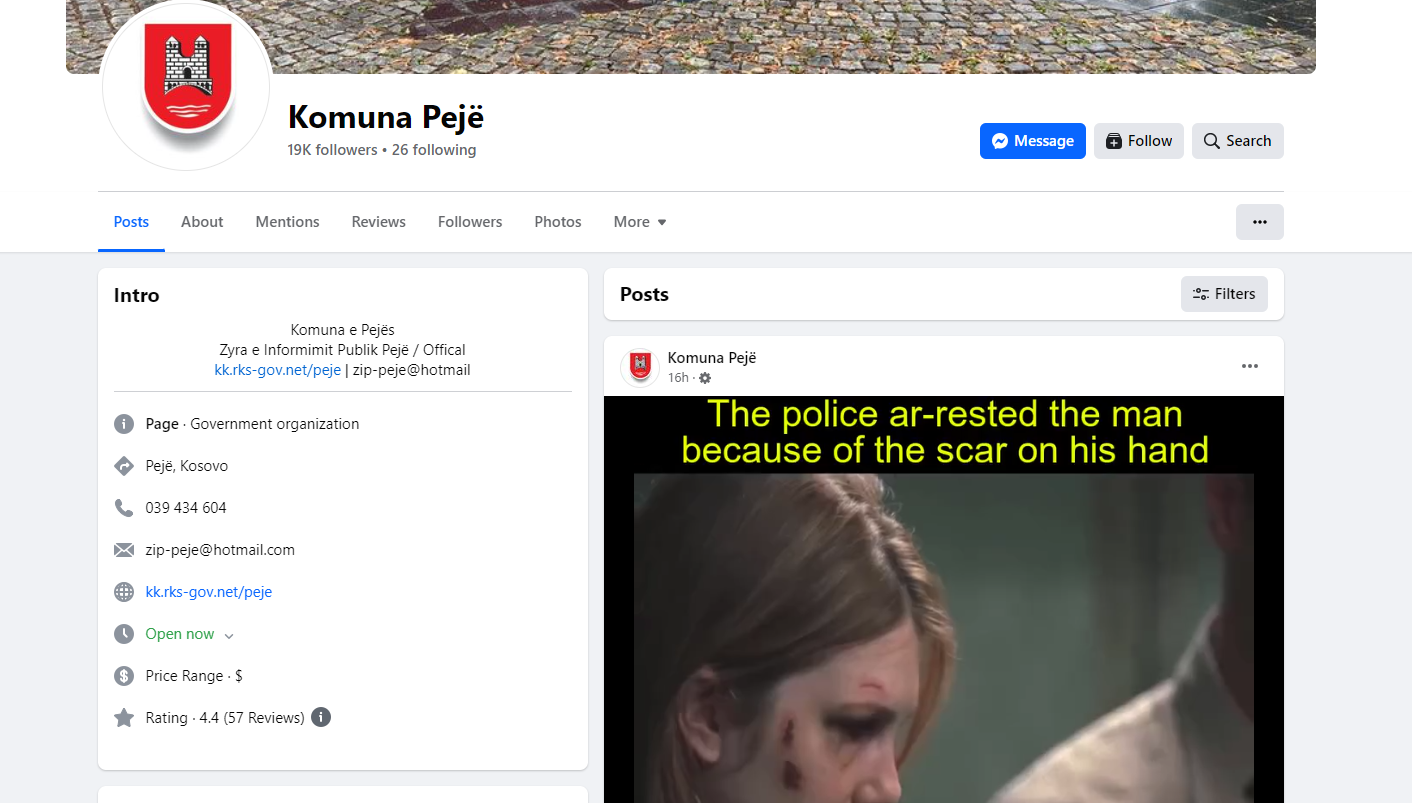
Task: Click the location arrow icon beside Pejë, Kosovo
Action: coord(124,466)
